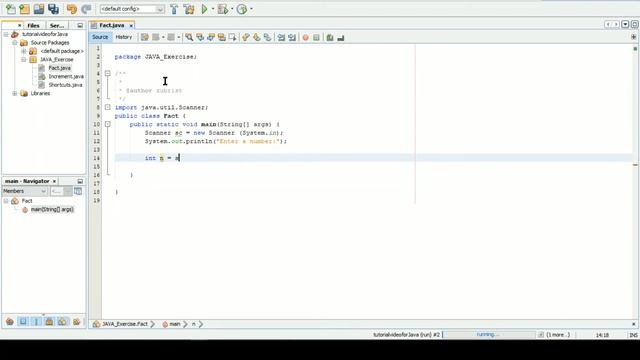This screenshot has height=360, width=640.
Task: Close the Fact.java editor tab
Action: (131, 26)
